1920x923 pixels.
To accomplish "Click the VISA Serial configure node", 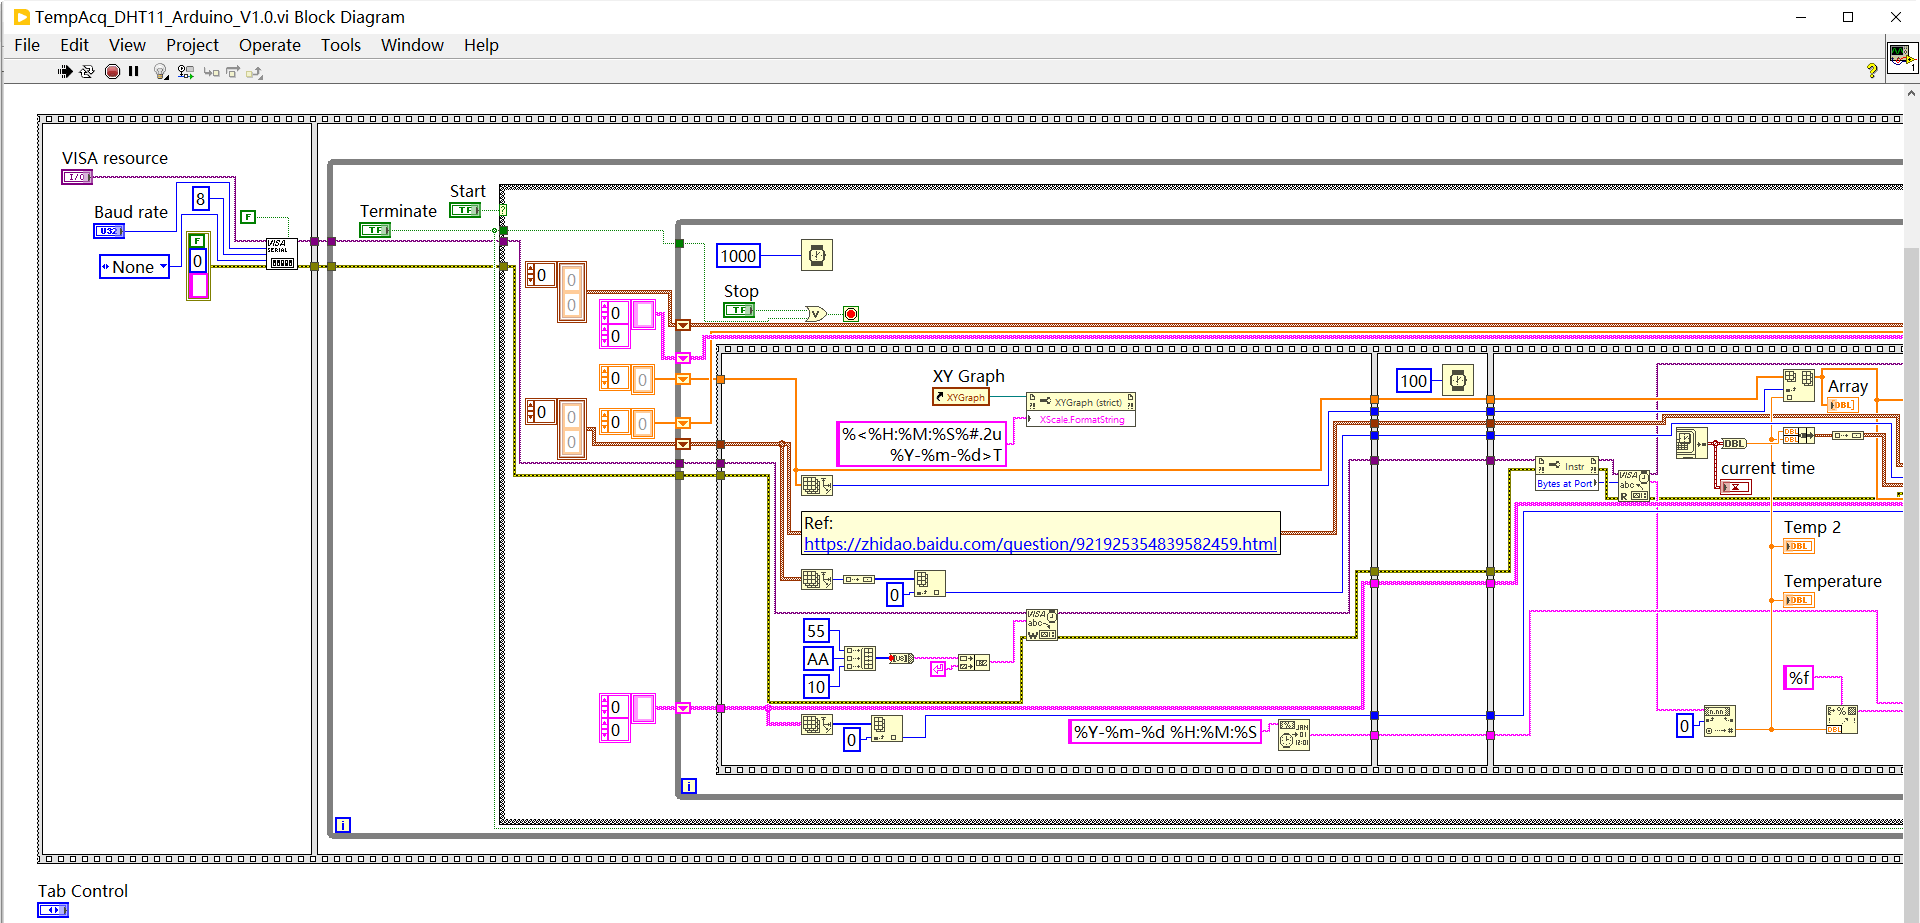I will [x=281, y=253].
